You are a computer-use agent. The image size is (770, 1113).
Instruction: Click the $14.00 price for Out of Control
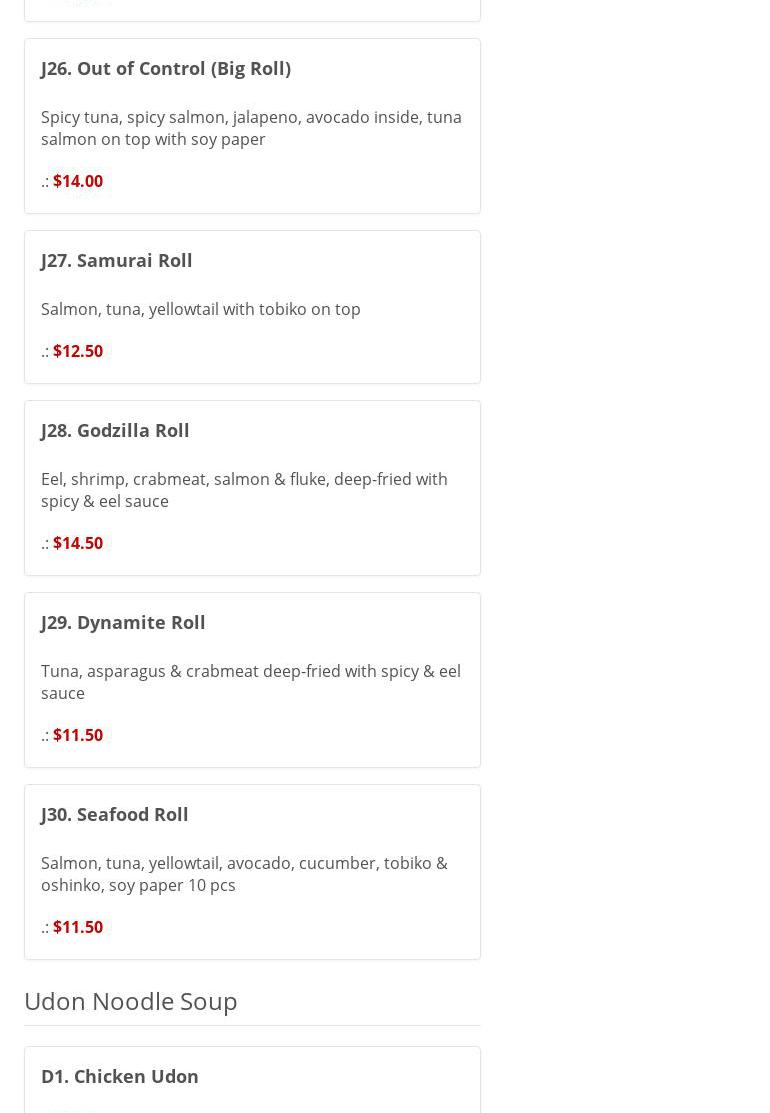[x=78, y=181]
